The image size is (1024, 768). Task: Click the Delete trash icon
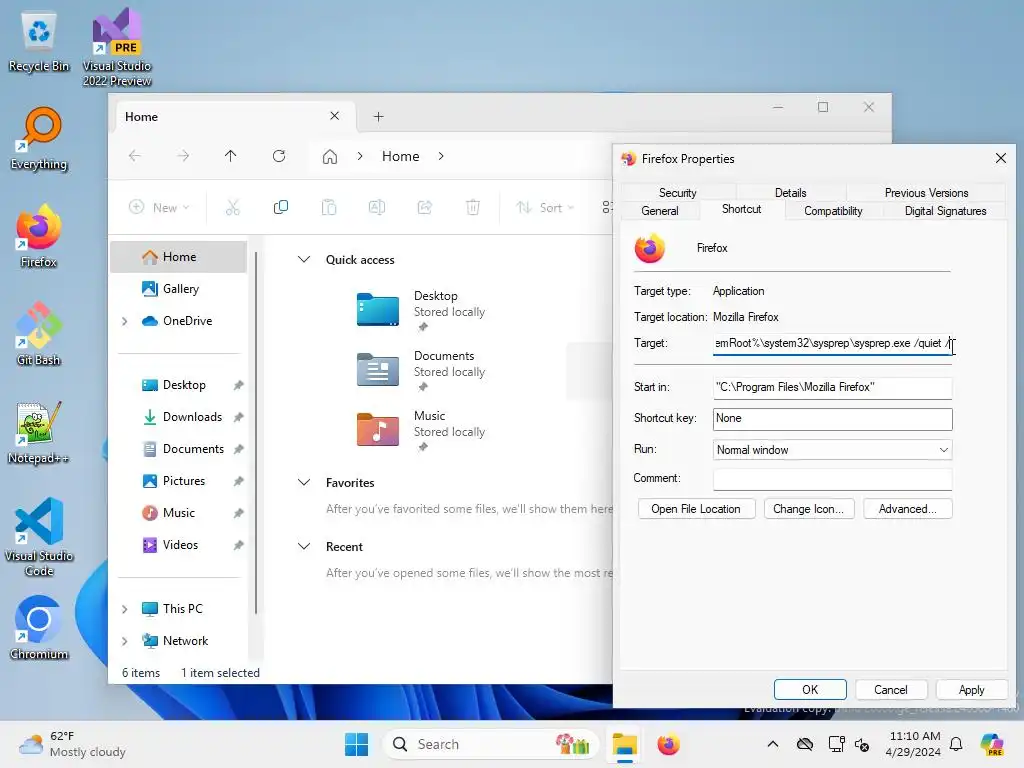(473, 208)
